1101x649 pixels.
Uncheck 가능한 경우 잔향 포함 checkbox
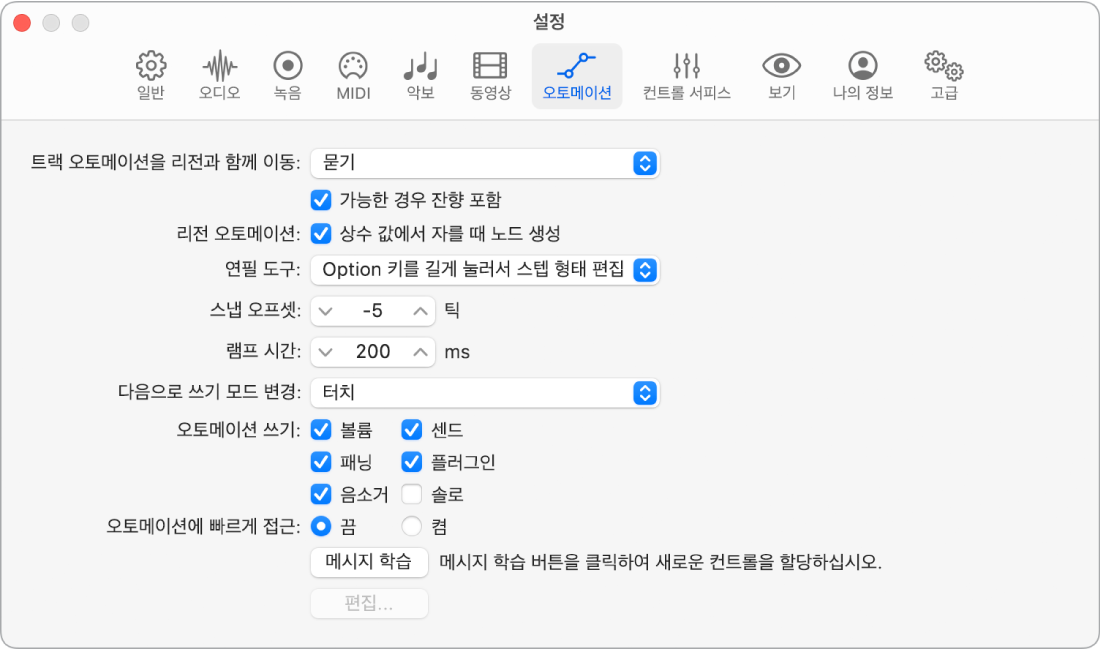coord(321,200)
